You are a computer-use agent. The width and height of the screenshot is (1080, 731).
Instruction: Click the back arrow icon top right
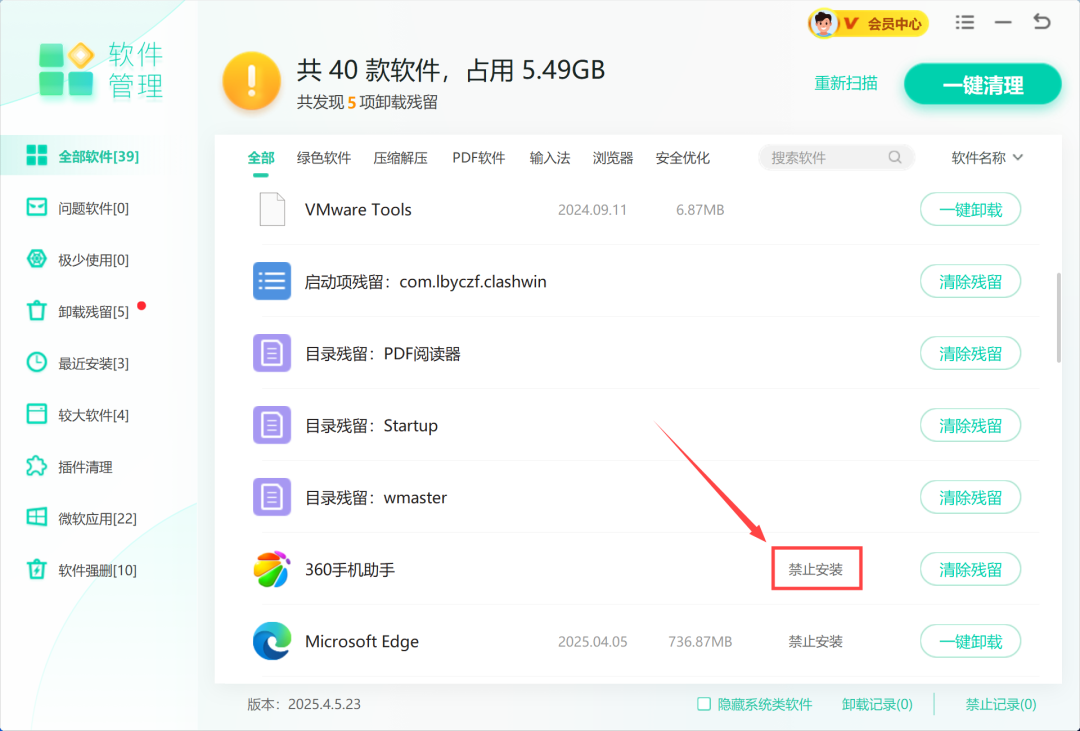coord(1041,22)
